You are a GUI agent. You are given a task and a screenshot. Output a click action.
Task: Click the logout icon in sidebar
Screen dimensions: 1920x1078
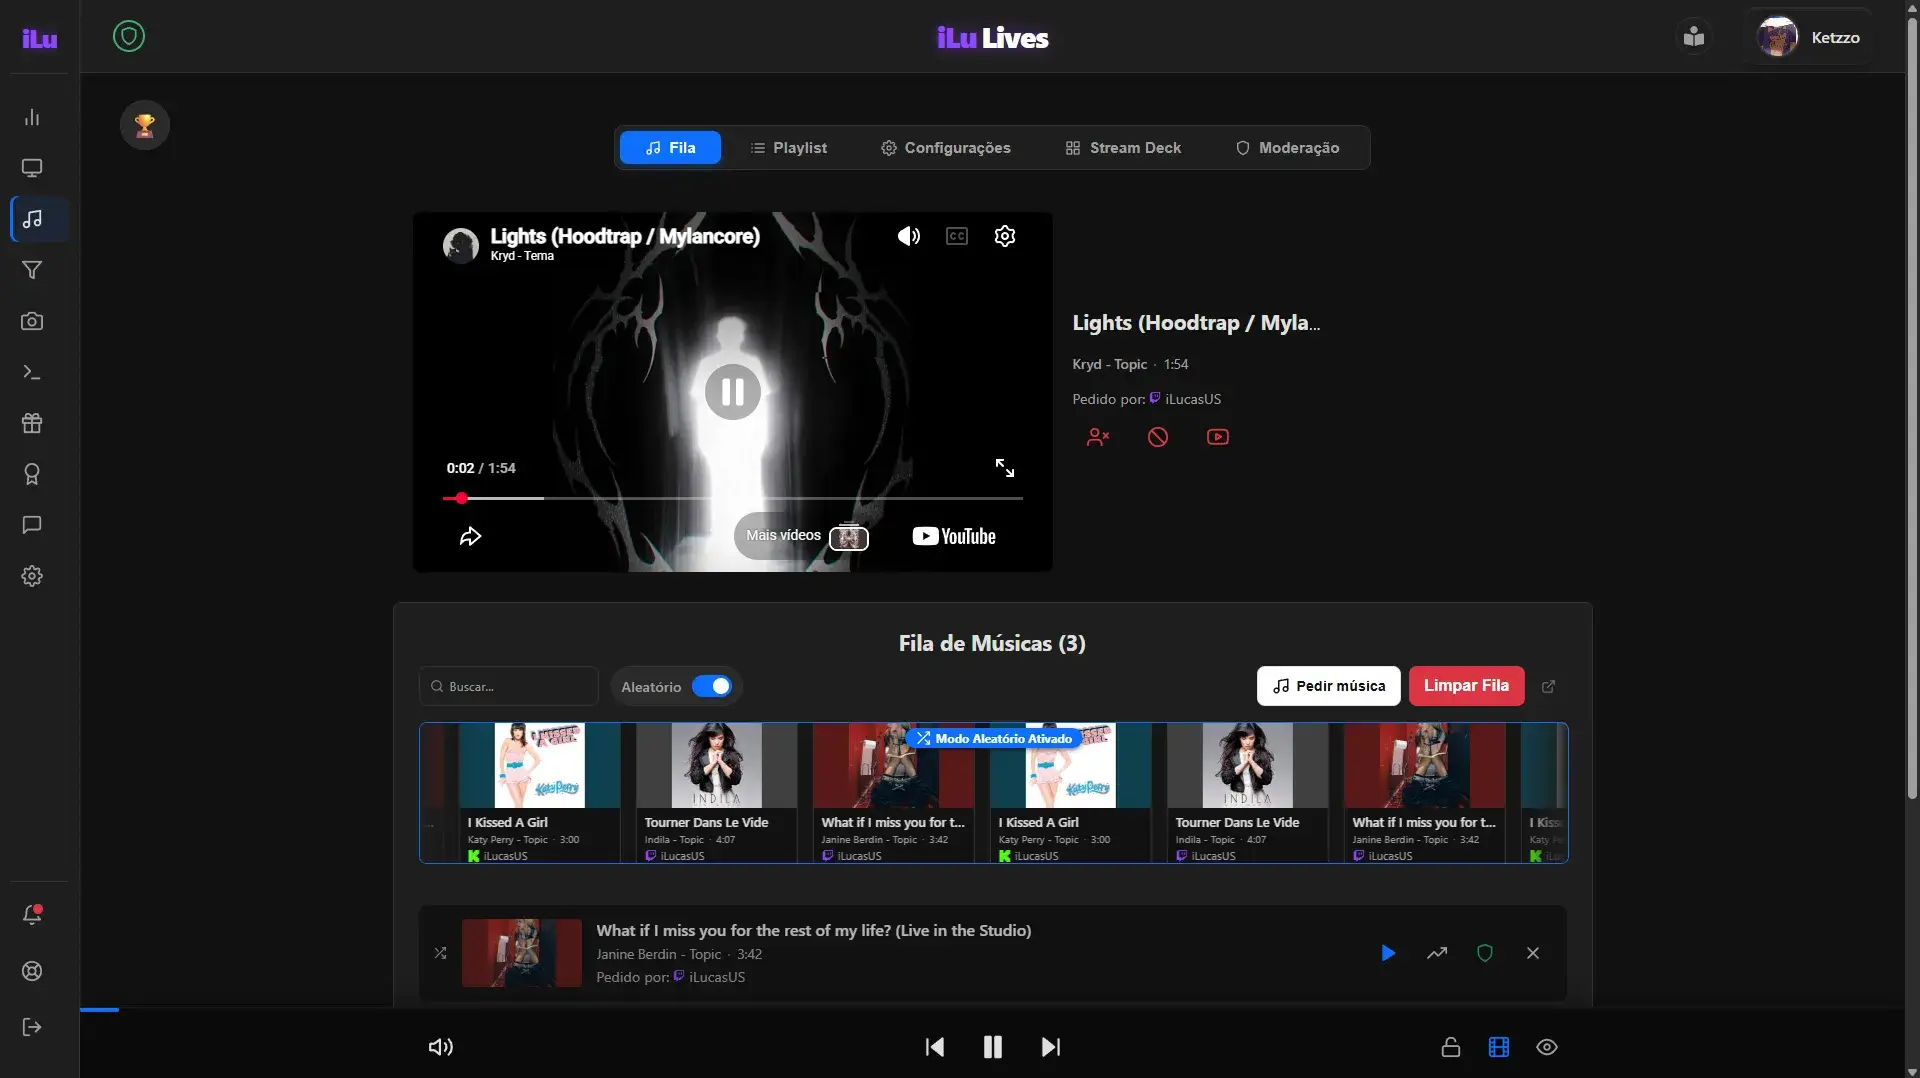[32, 1027]
